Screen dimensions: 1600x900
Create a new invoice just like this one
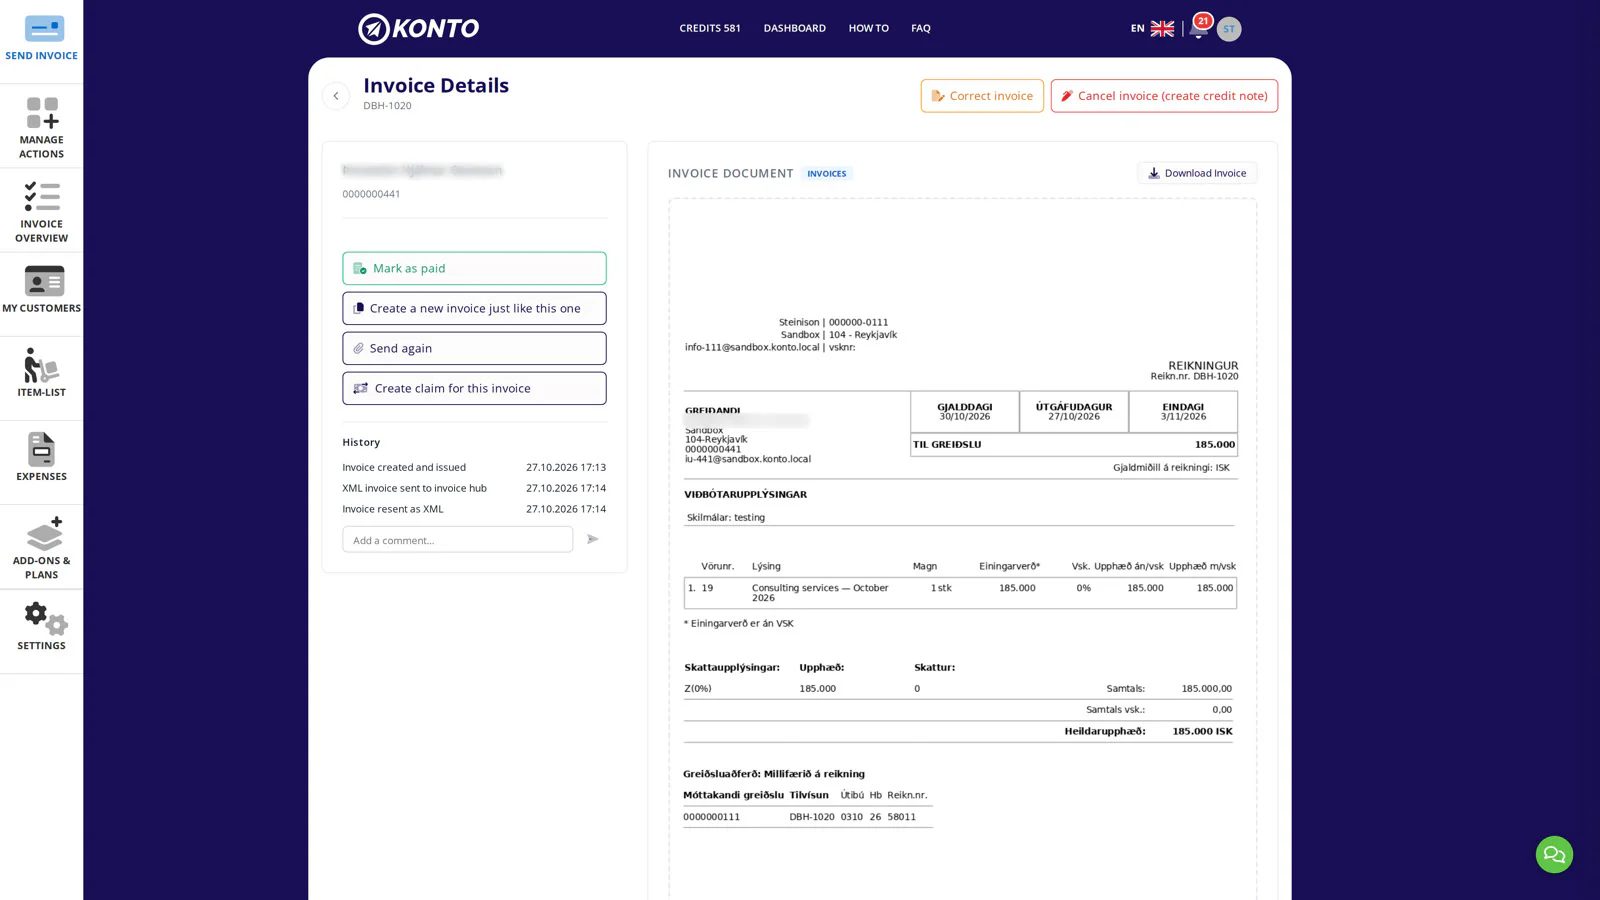point(474,308)
